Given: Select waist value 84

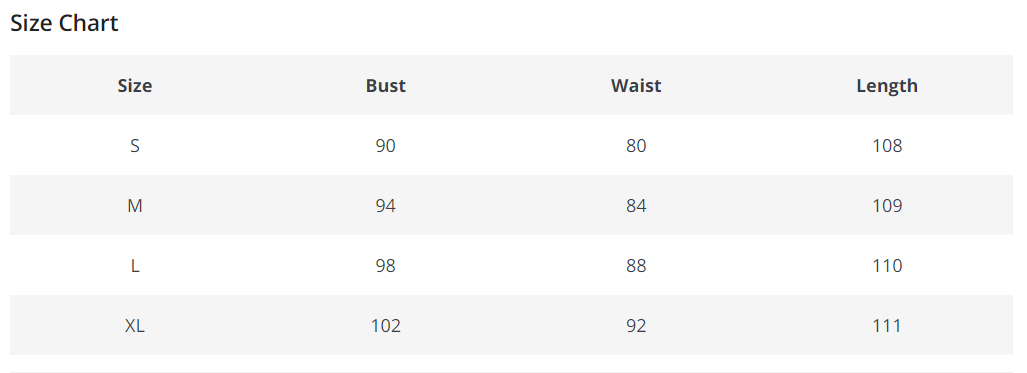Looking at the screenshot, I should (636, 206).
